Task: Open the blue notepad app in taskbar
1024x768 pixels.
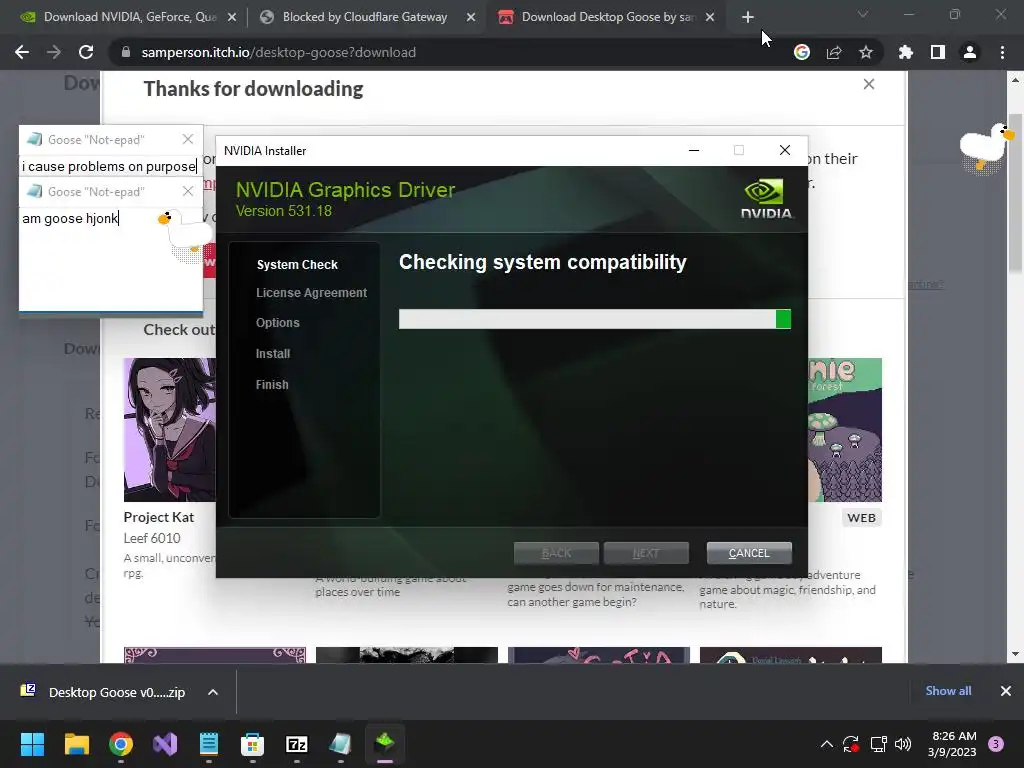Action: [209, 744]
